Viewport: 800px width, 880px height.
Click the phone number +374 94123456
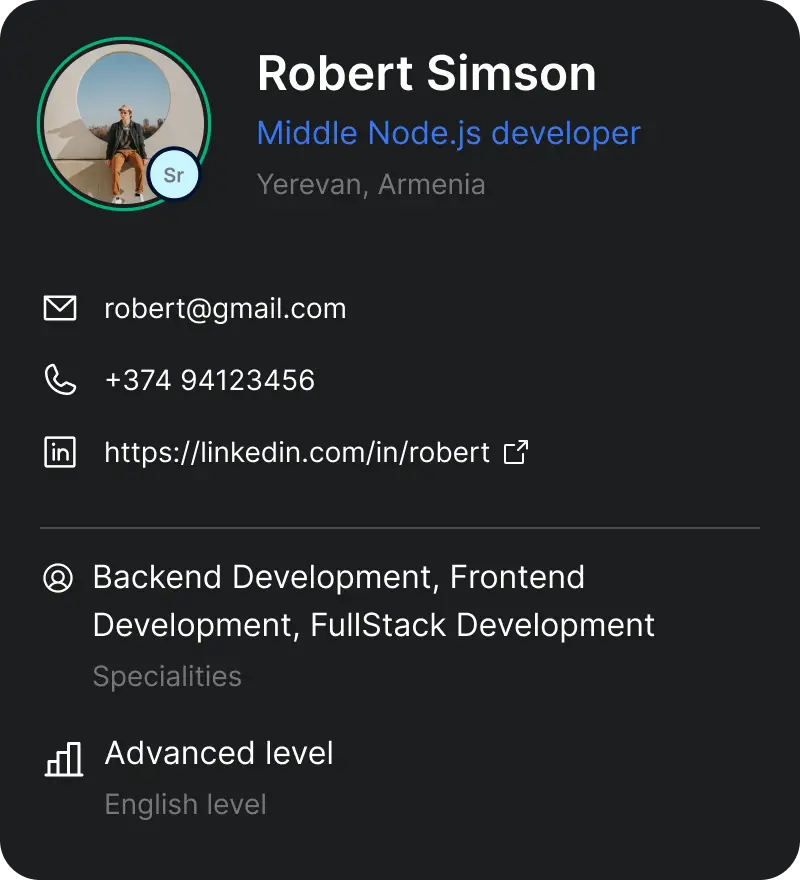pos(210,380)
